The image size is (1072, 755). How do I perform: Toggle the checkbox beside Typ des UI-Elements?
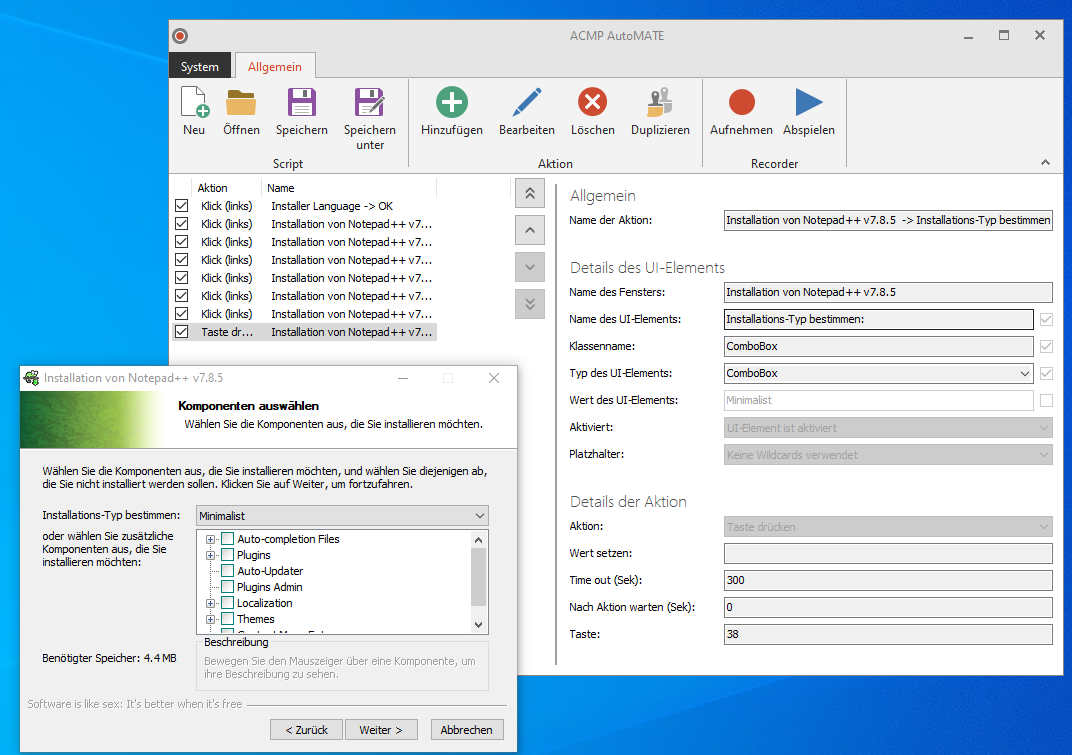click(1046, 373)
